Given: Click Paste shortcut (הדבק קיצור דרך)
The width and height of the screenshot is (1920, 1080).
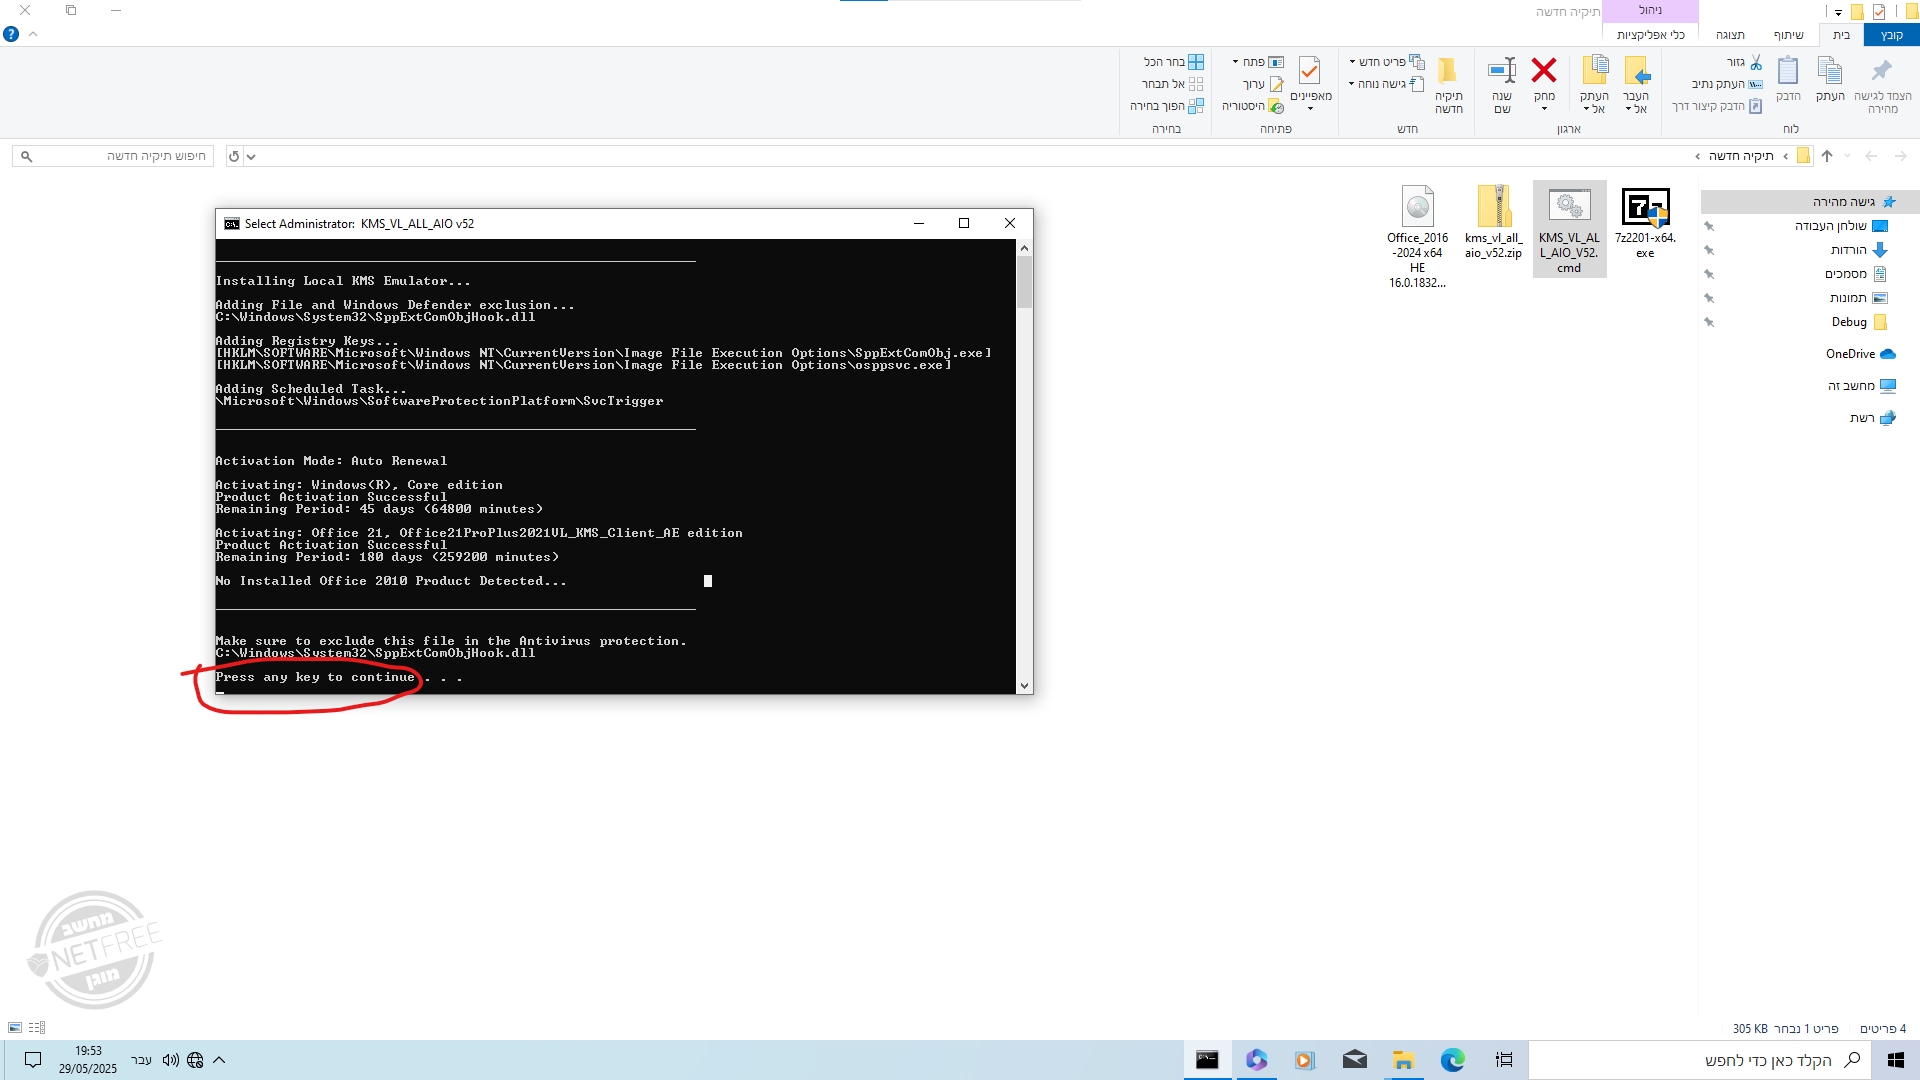Looking at the screenshot, I should point(1717,106).
